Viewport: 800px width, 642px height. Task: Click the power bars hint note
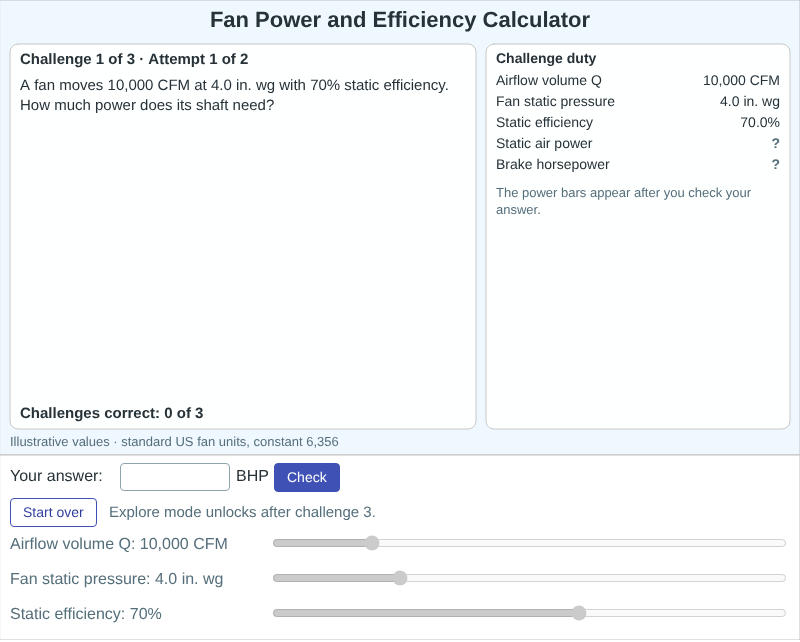(623, 201)
